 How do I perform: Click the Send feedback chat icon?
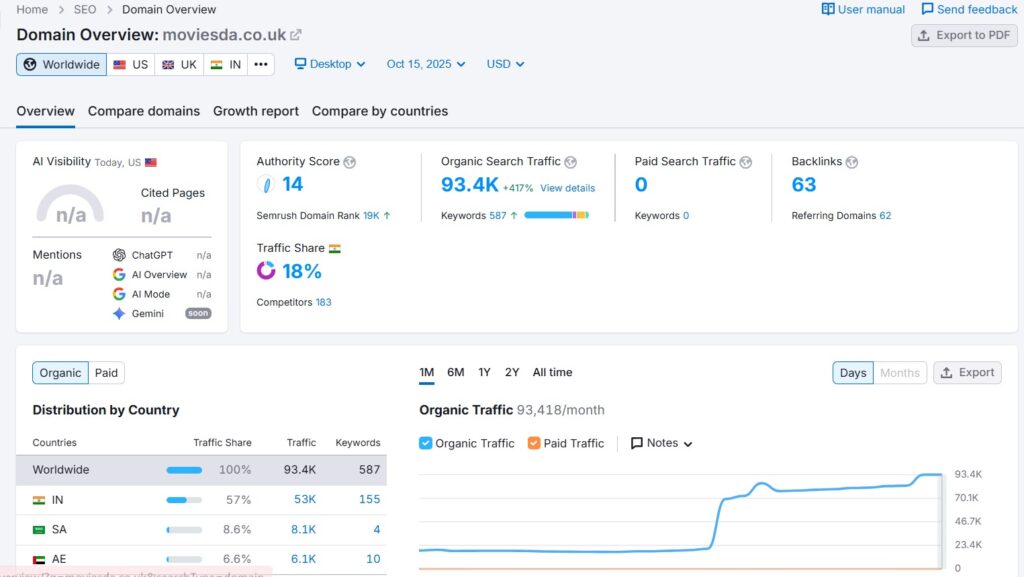pyautogui.click(x=928, y=9)
